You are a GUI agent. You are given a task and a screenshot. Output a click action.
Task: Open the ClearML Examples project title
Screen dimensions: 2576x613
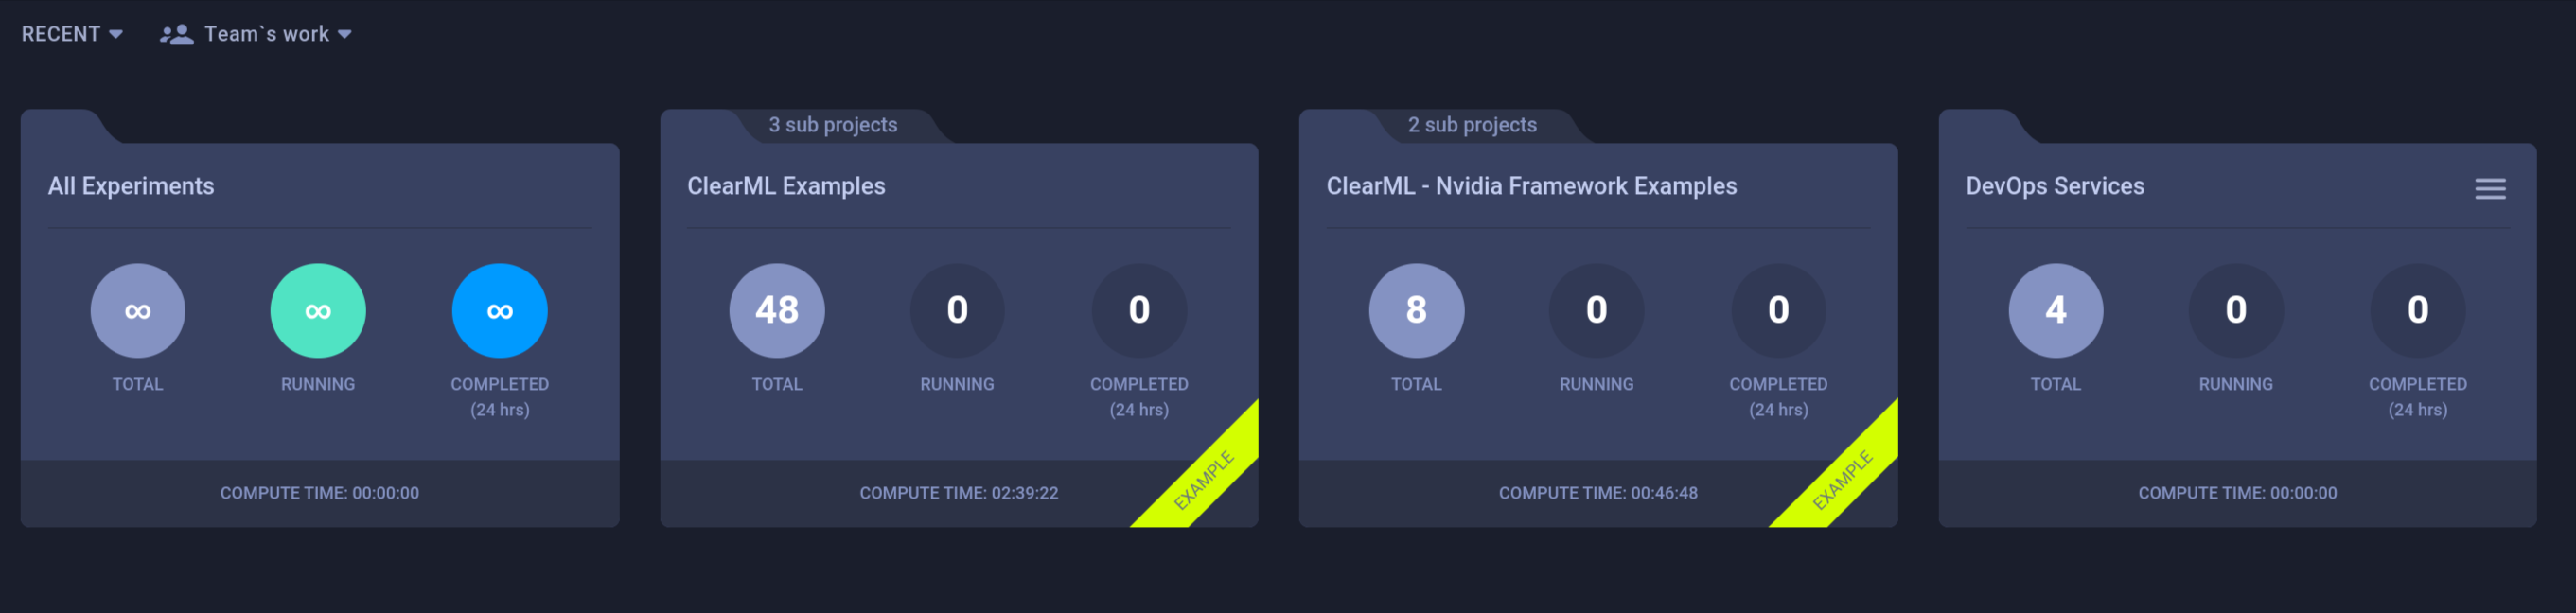click(x=786, y=186)
